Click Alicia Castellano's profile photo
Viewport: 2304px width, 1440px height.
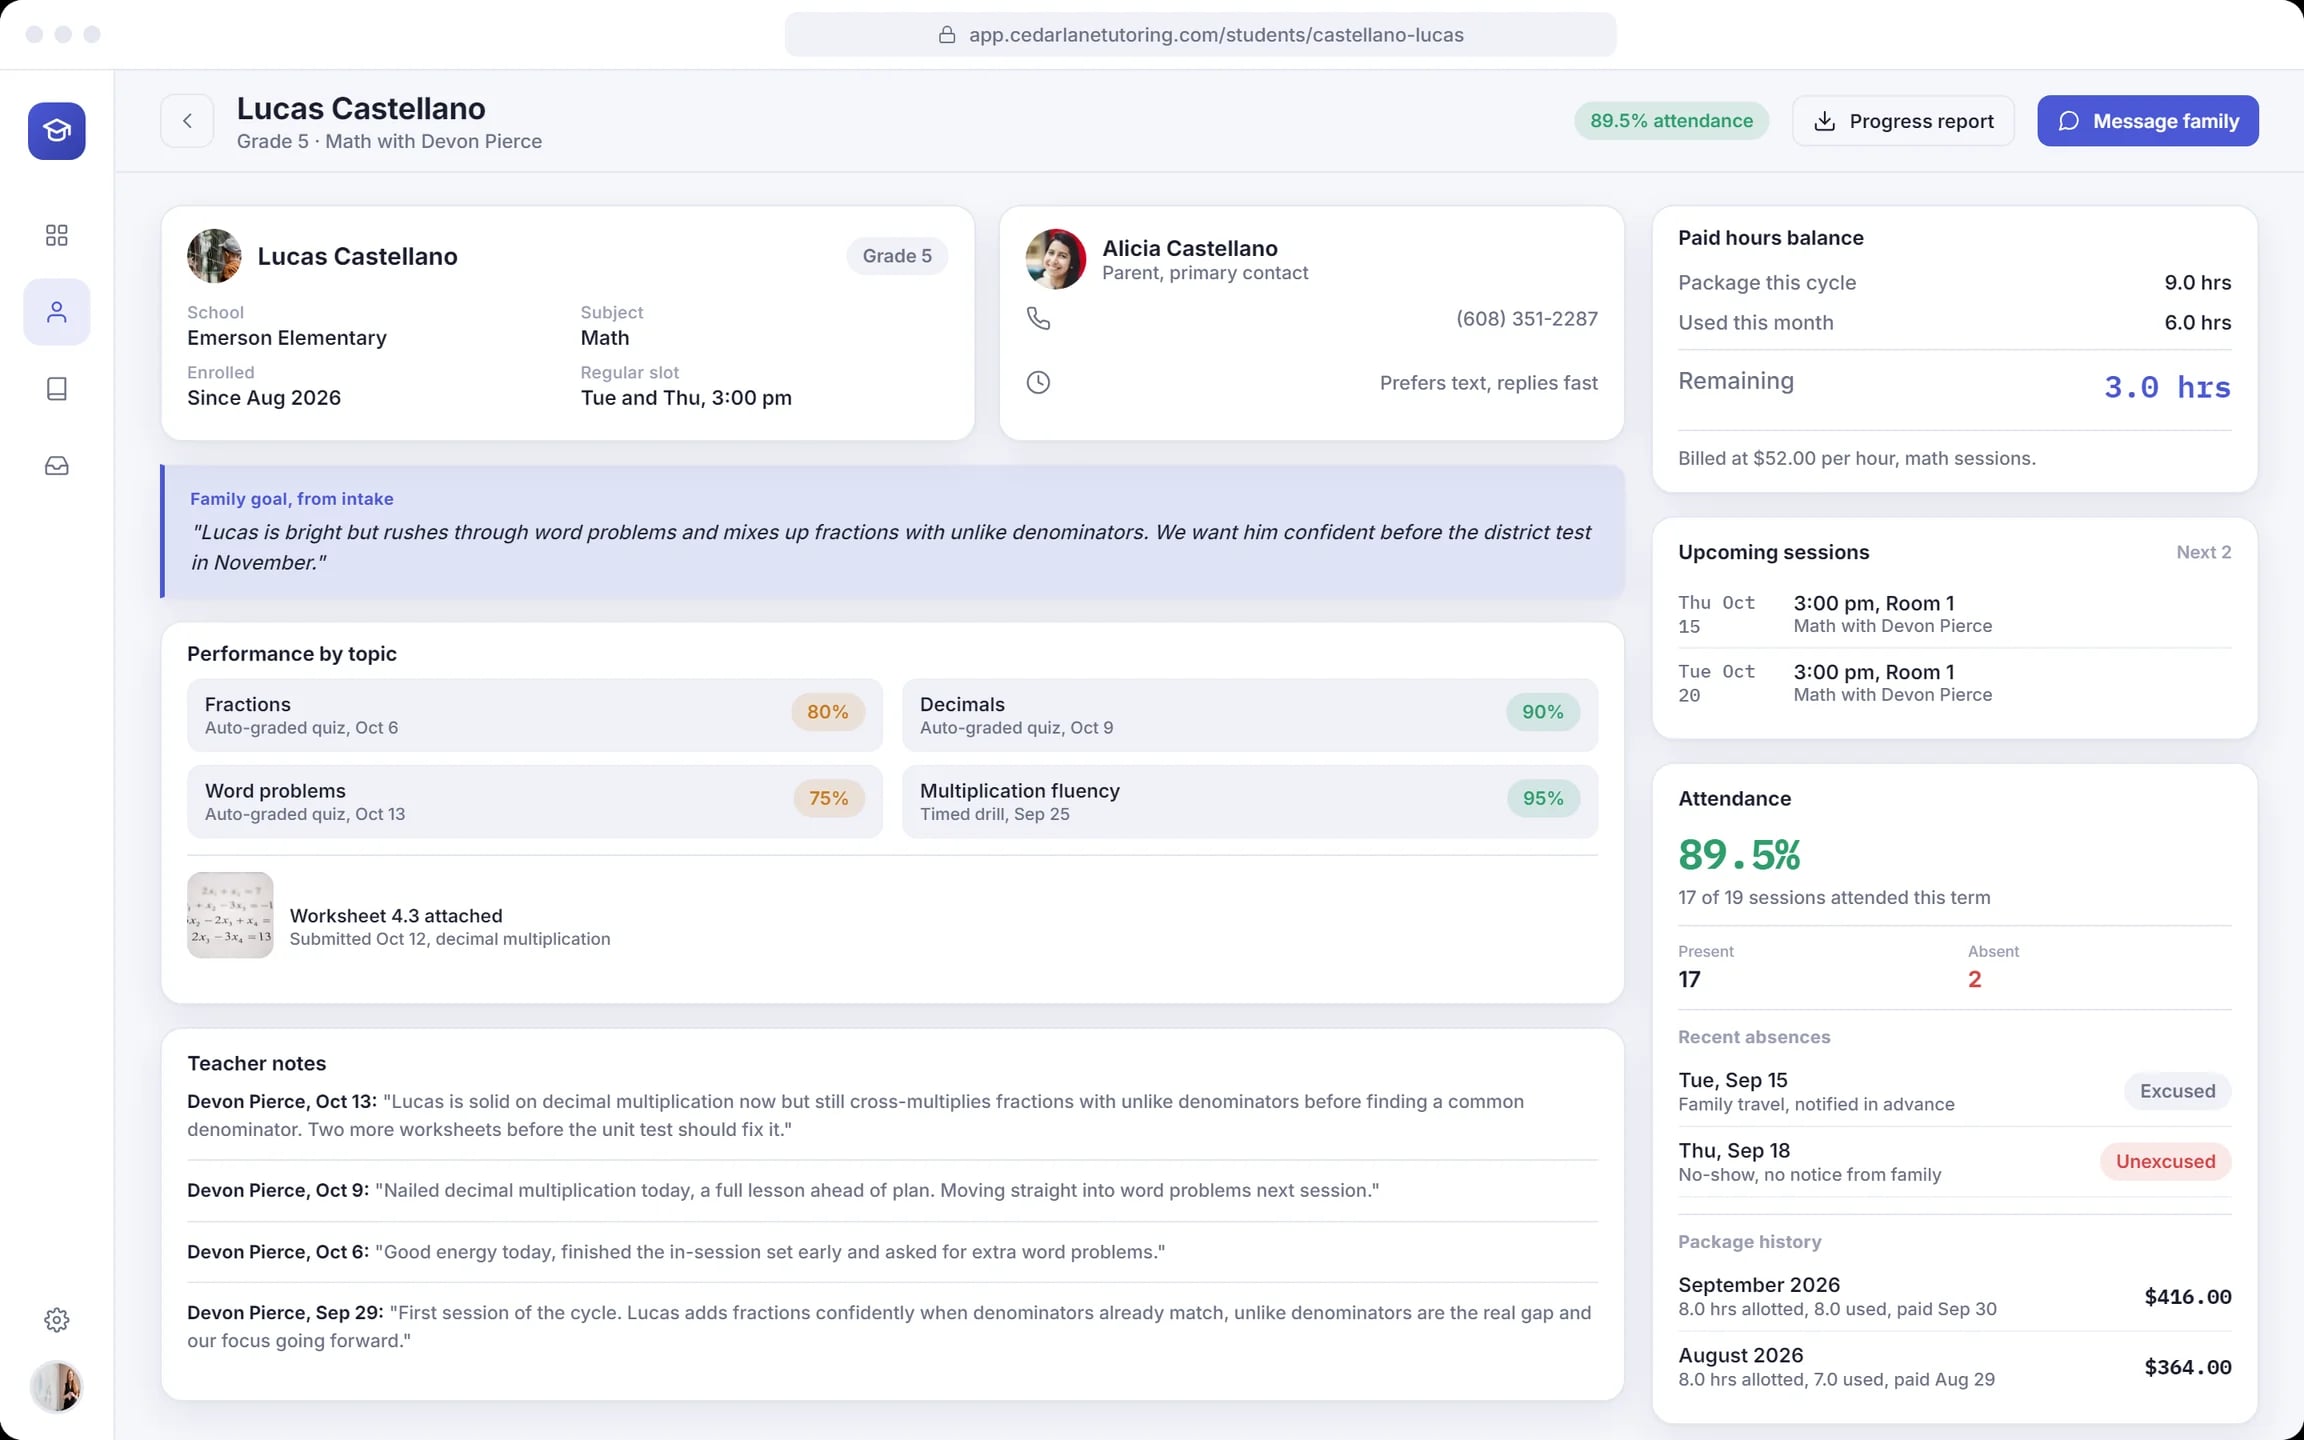click(1056, 259)
